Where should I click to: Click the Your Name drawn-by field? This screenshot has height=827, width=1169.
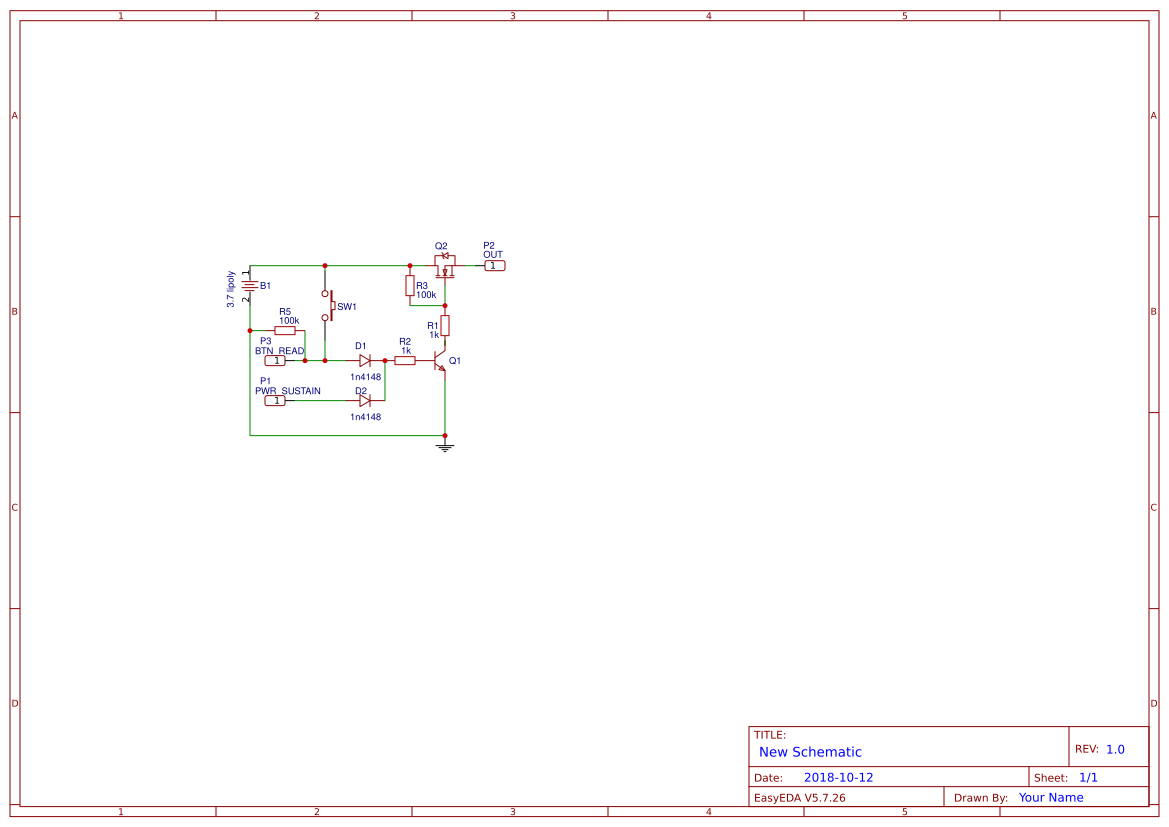[1050, 797]
